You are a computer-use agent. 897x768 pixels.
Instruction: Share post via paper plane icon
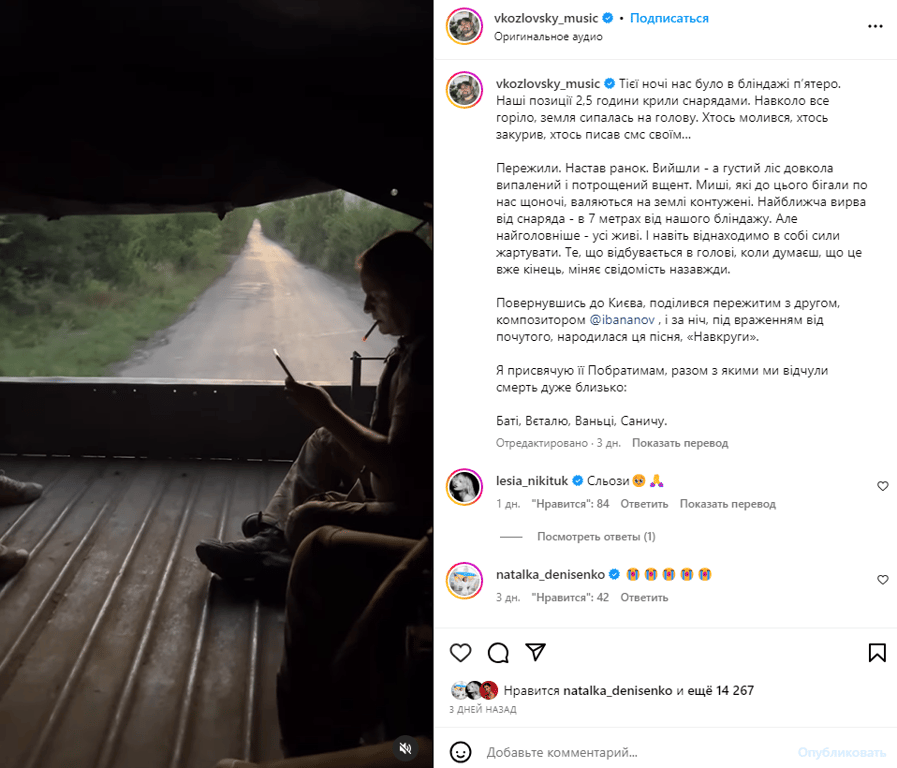[x=535, y=652]
